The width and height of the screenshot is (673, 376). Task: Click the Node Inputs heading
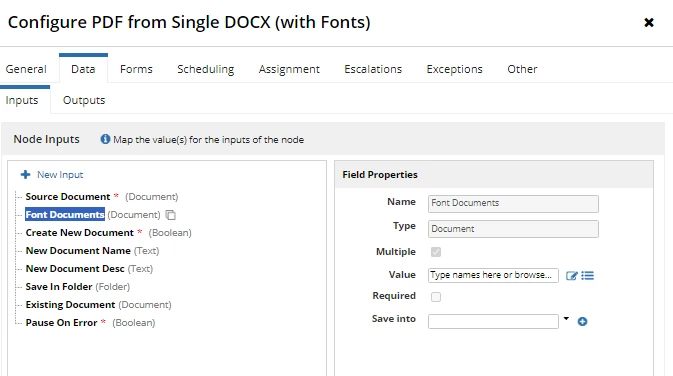pyautogui.click(x=46, y=139)
